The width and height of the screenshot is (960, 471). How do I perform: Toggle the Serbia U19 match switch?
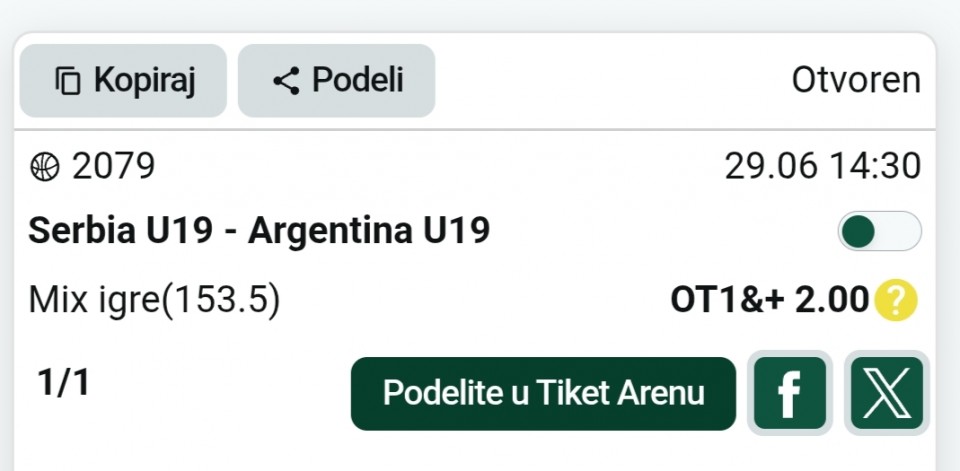click(880, 231)
